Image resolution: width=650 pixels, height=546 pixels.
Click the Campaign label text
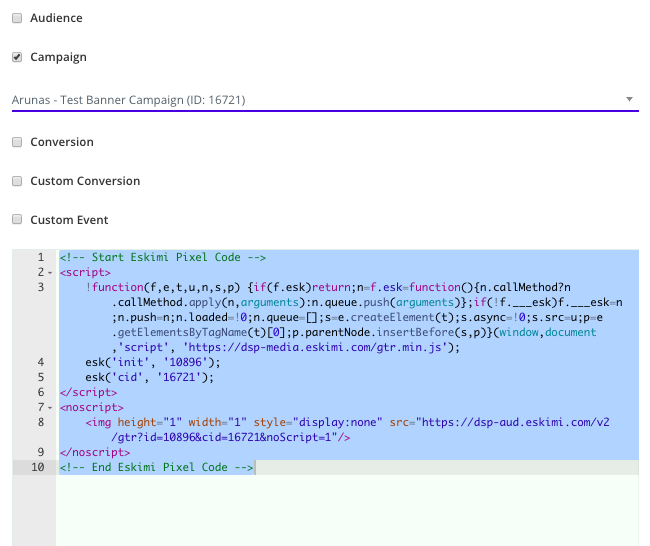click(58, 57)
